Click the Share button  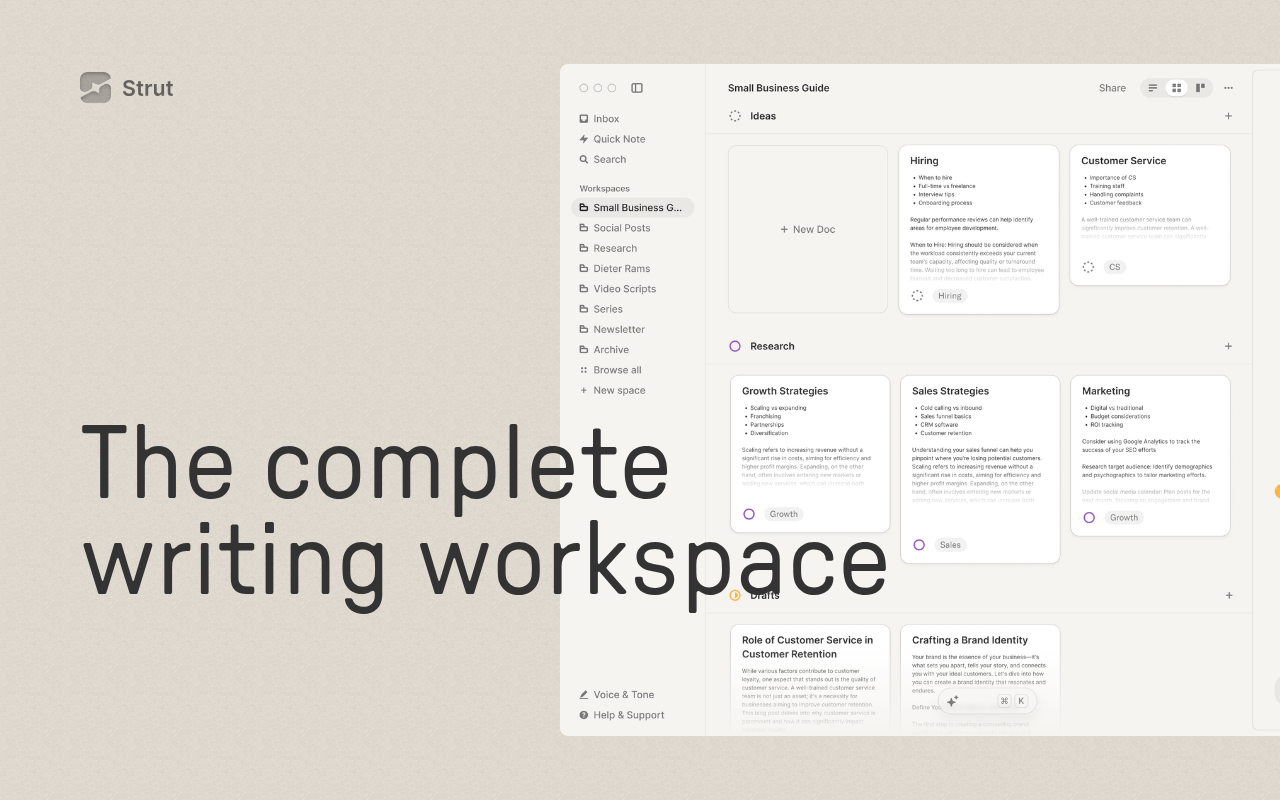pos(1112,87)
